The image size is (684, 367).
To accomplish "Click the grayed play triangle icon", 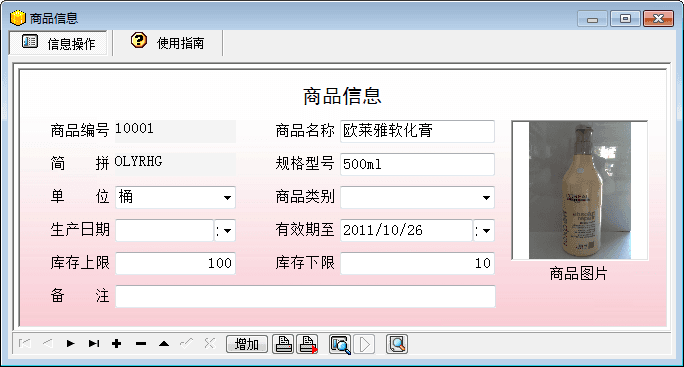I will 365,344.
